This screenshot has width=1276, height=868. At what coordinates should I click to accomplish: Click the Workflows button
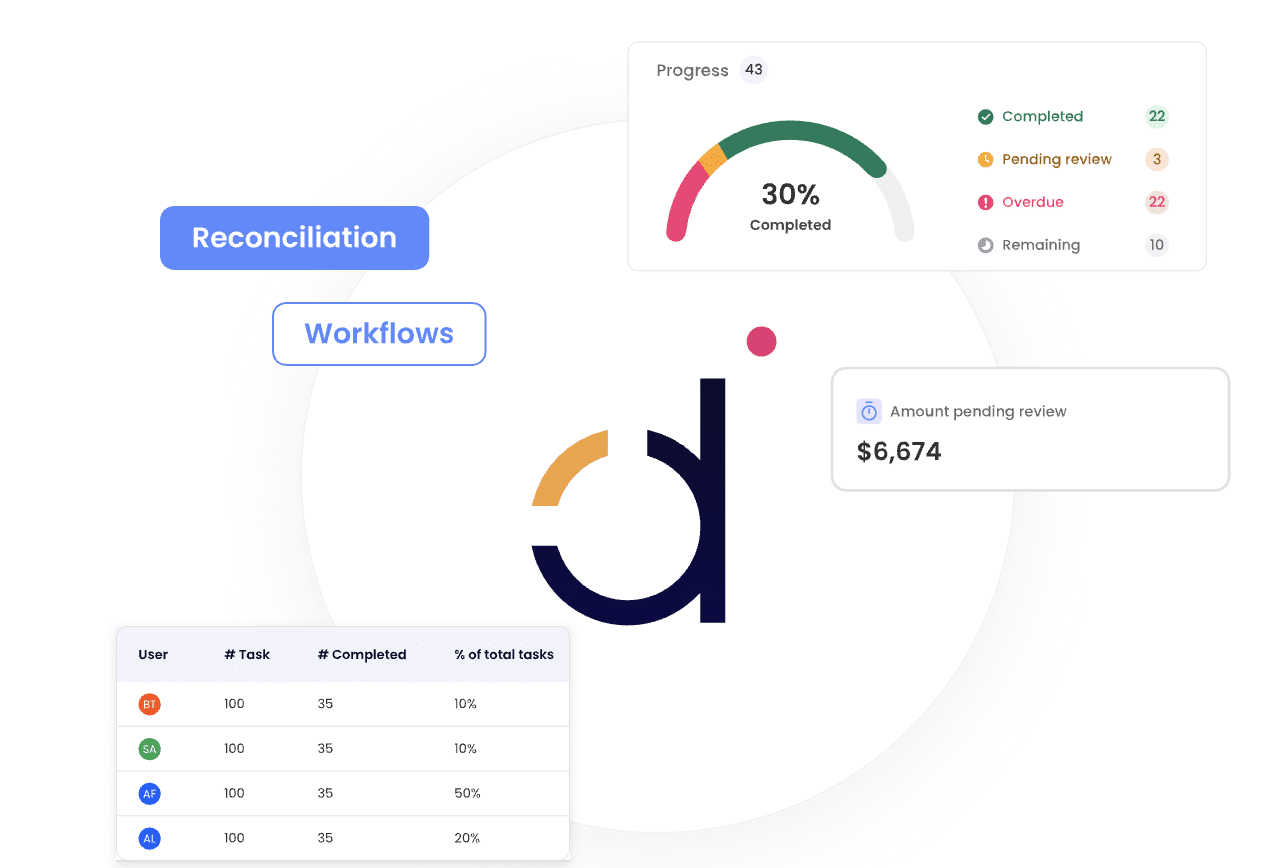coord(379,334)
